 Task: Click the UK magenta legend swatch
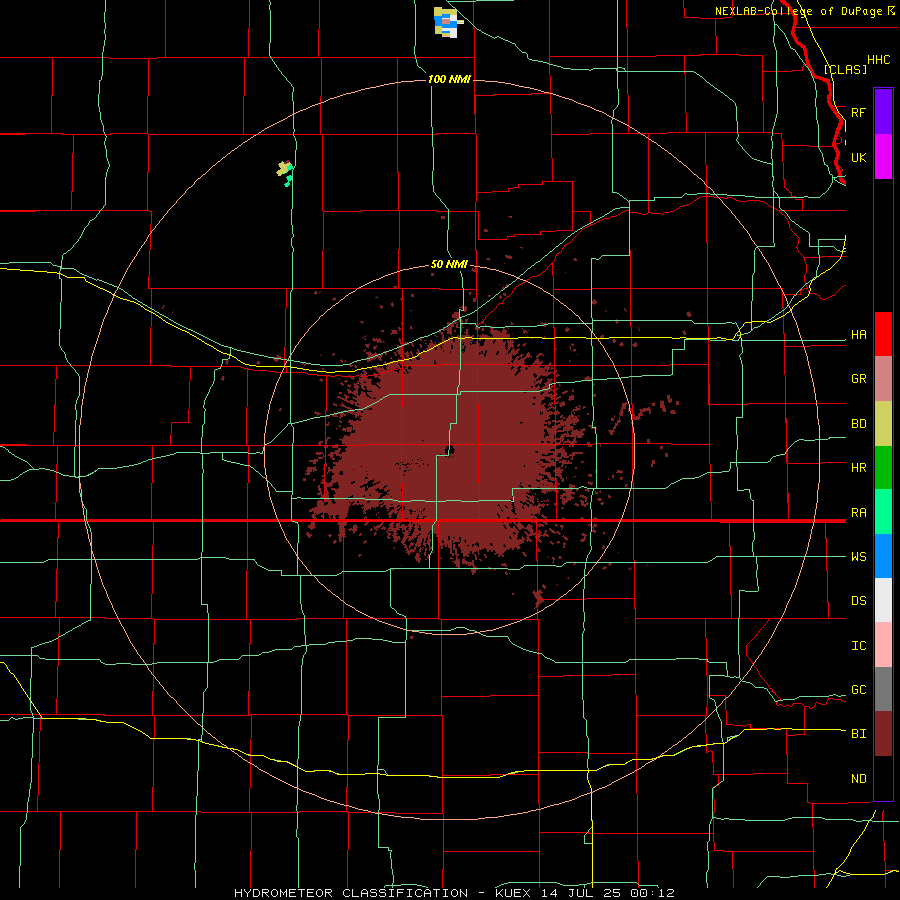(883, 157)
